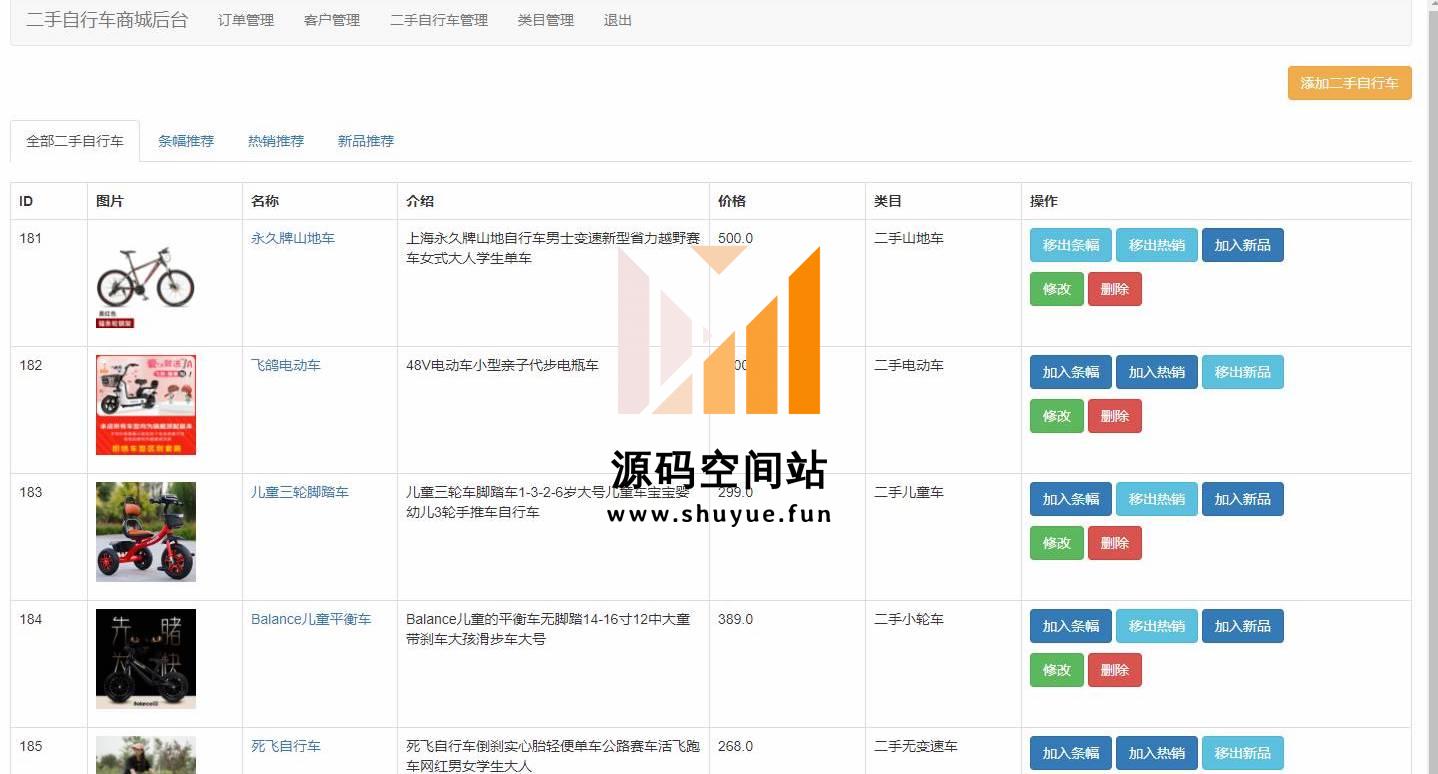This screenshot has height=774, width=1438.
Task: Click the 添加二手自行车 button
Action: (1349, 83)
